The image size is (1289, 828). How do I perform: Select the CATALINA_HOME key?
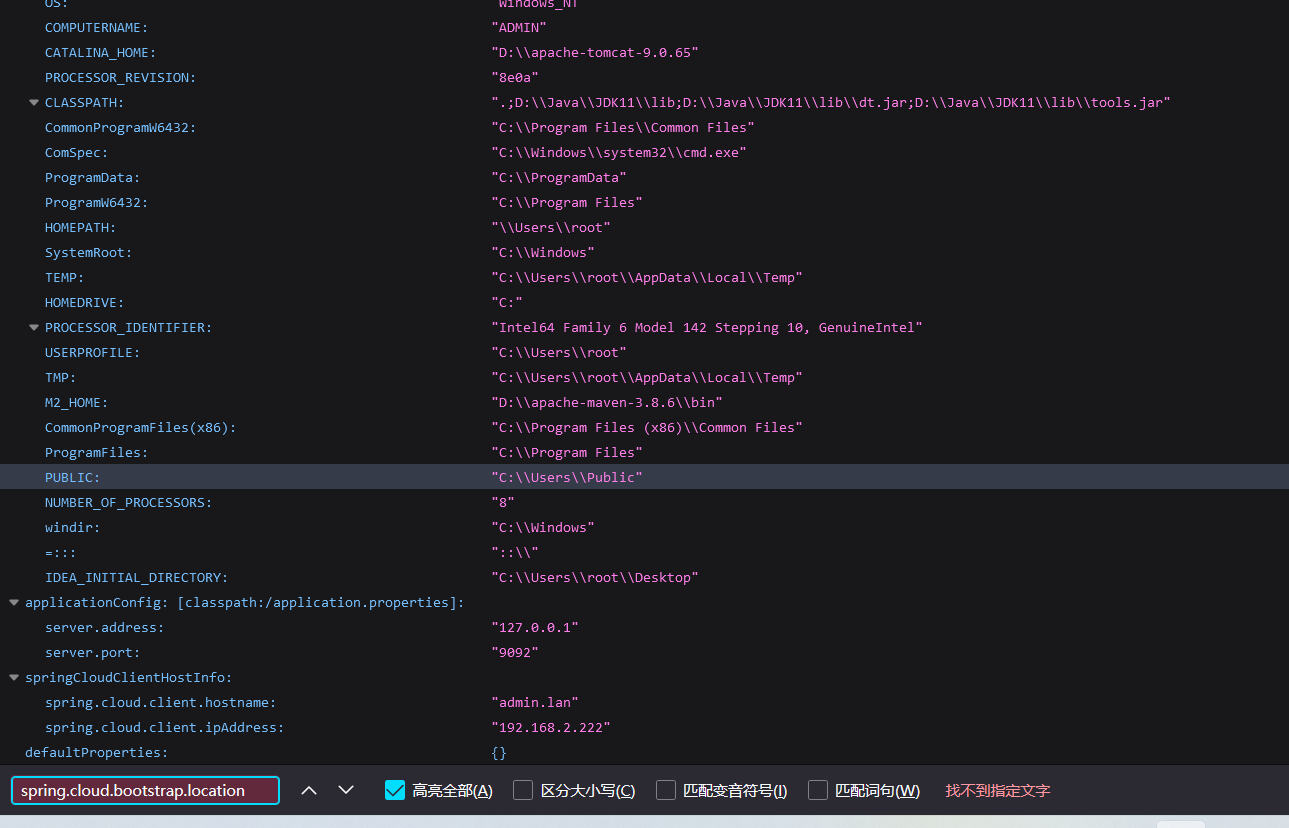tap(100, 52)
